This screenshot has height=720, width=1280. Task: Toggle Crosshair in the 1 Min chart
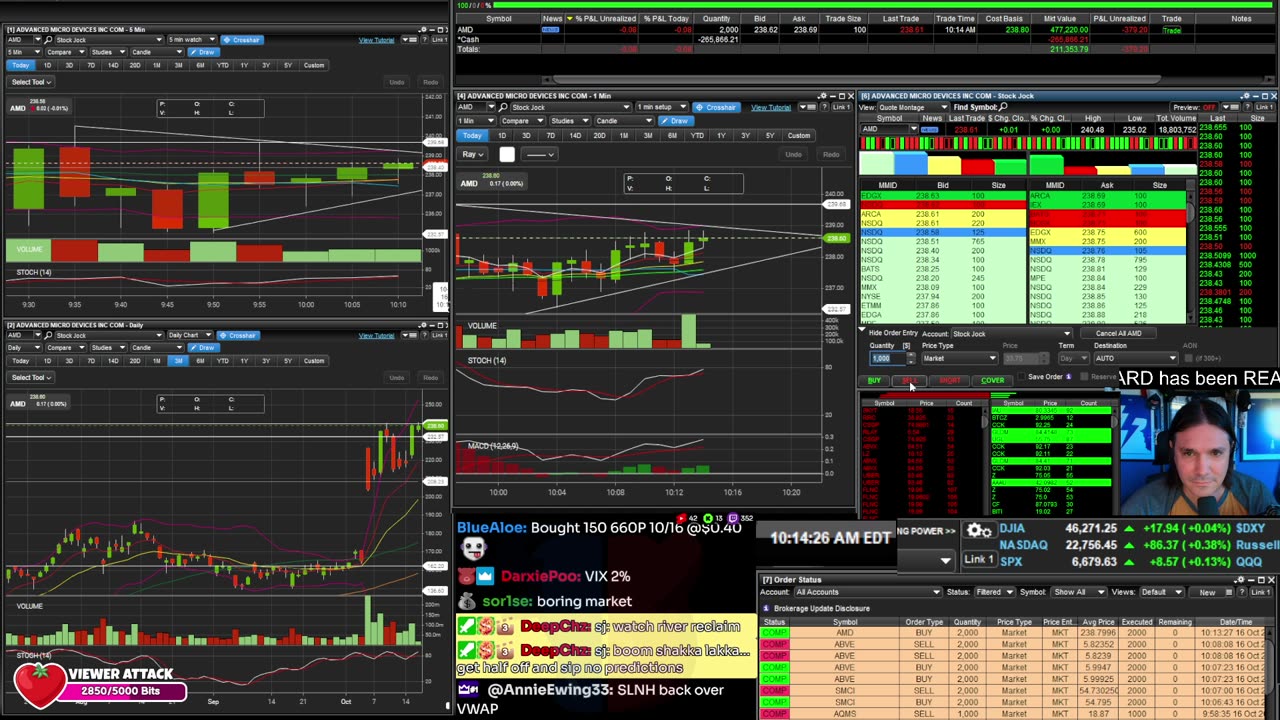(x=716, y=107)
